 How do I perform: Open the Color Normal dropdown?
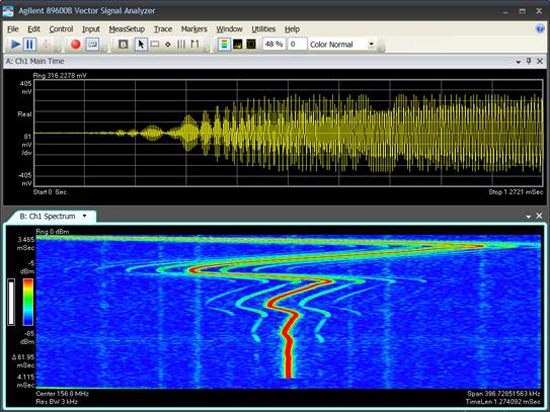coord(371,44)
